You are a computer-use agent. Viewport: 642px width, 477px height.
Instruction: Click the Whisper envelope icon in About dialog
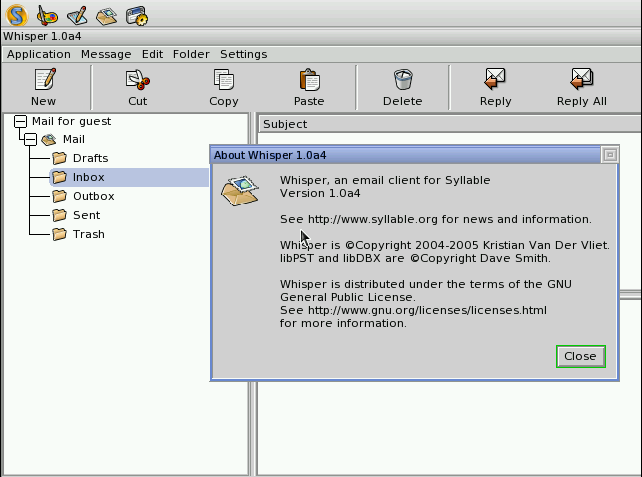(x=240, y=190)
